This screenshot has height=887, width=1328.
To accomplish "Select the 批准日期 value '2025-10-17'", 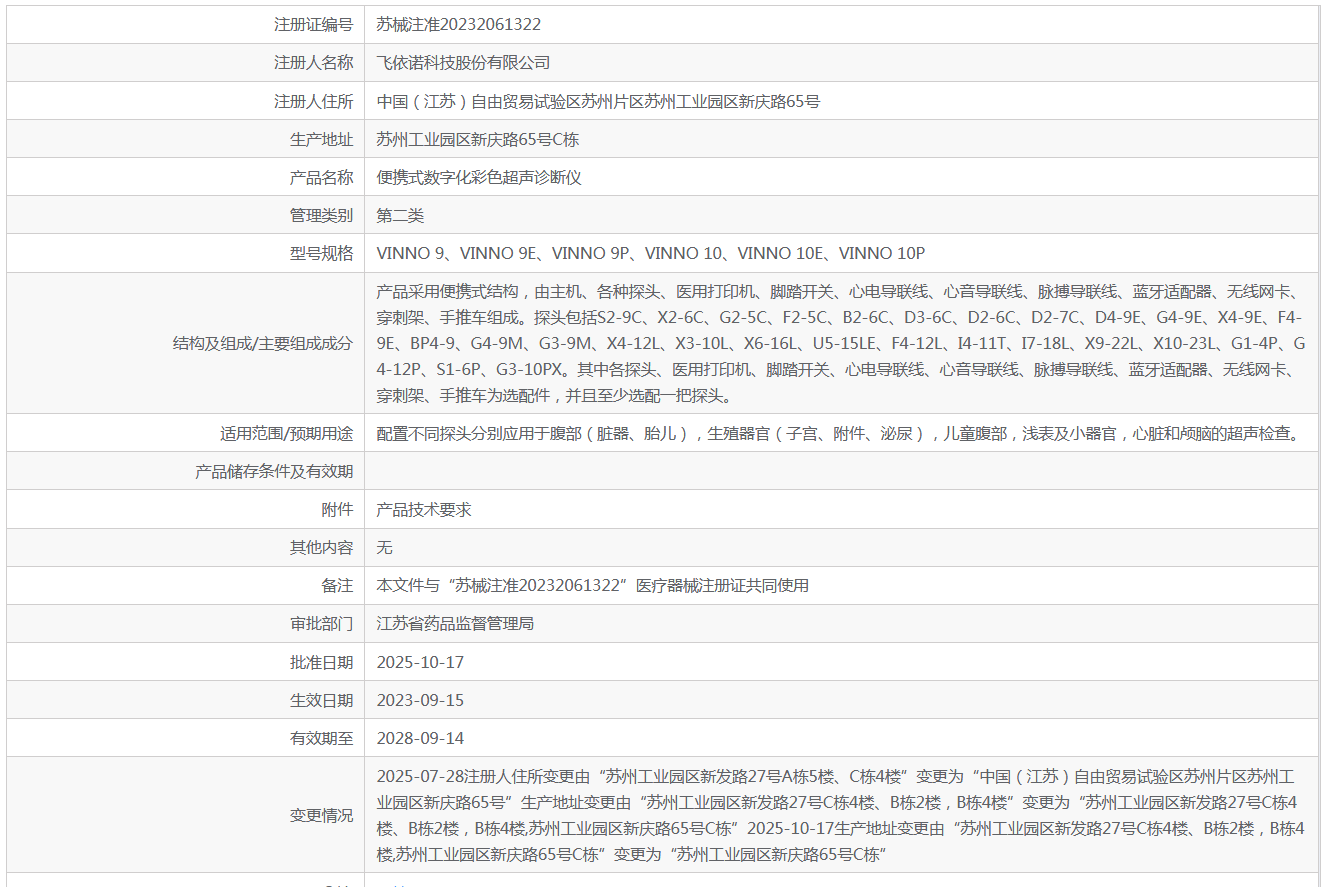I will pos(421,662).
